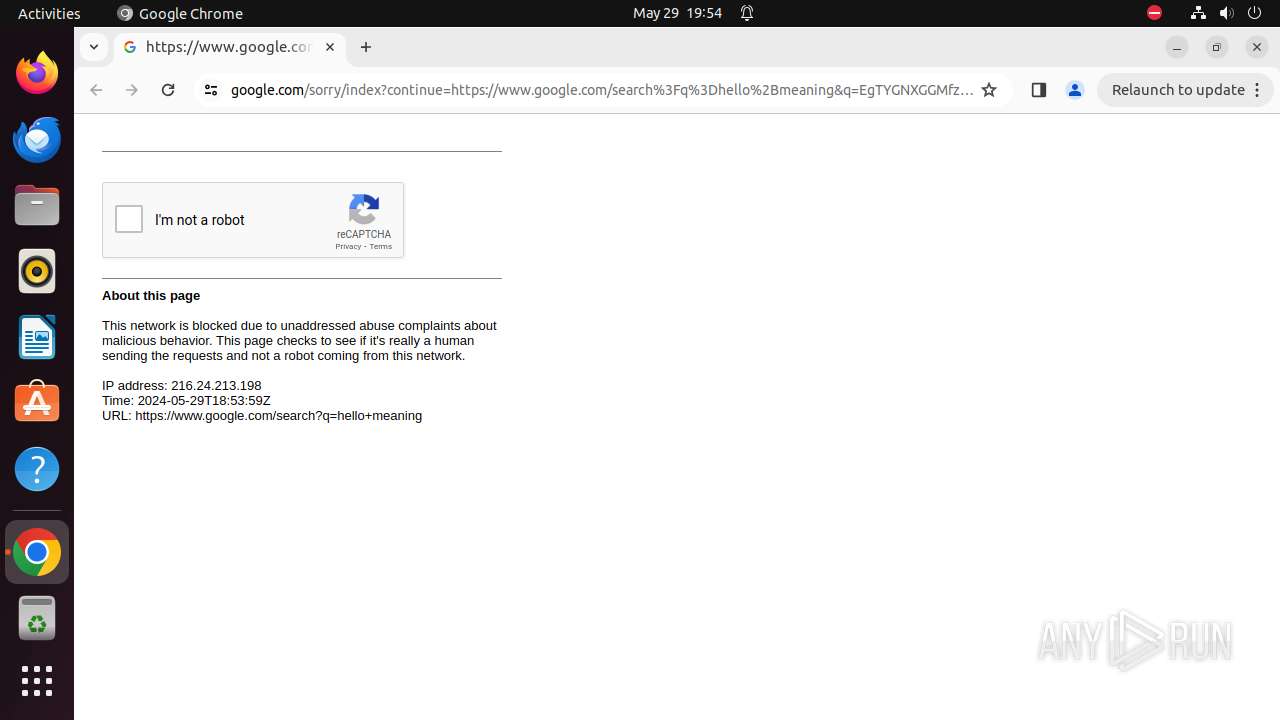This screenshot has width=1280, height=720.
Task: Click the address bar URL
Action: (x=601, y=90)
